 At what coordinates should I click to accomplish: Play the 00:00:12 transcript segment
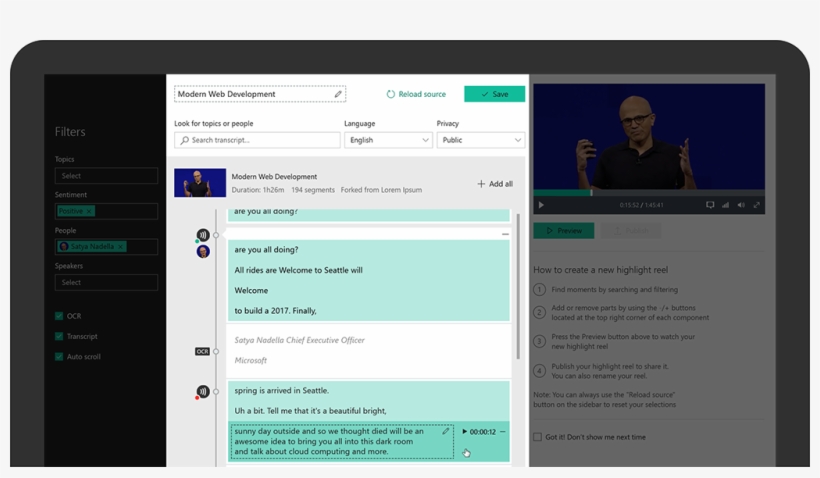pos(464,432)
